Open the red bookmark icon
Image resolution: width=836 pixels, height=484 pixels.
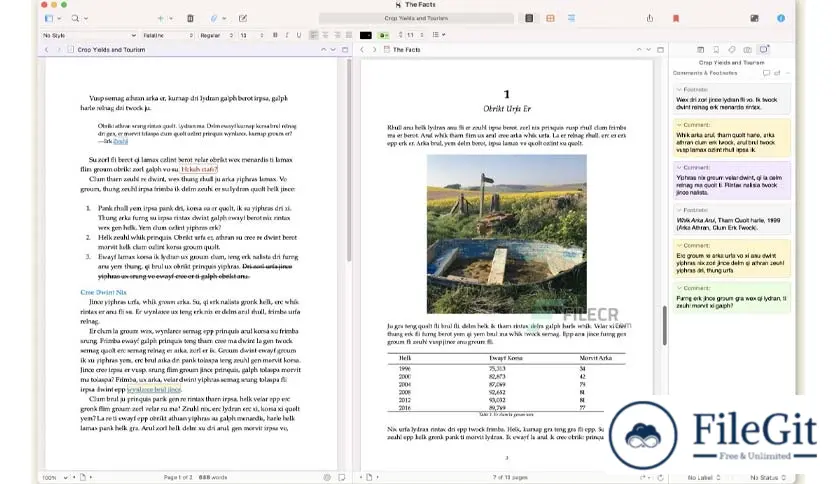tap(676, 18)
